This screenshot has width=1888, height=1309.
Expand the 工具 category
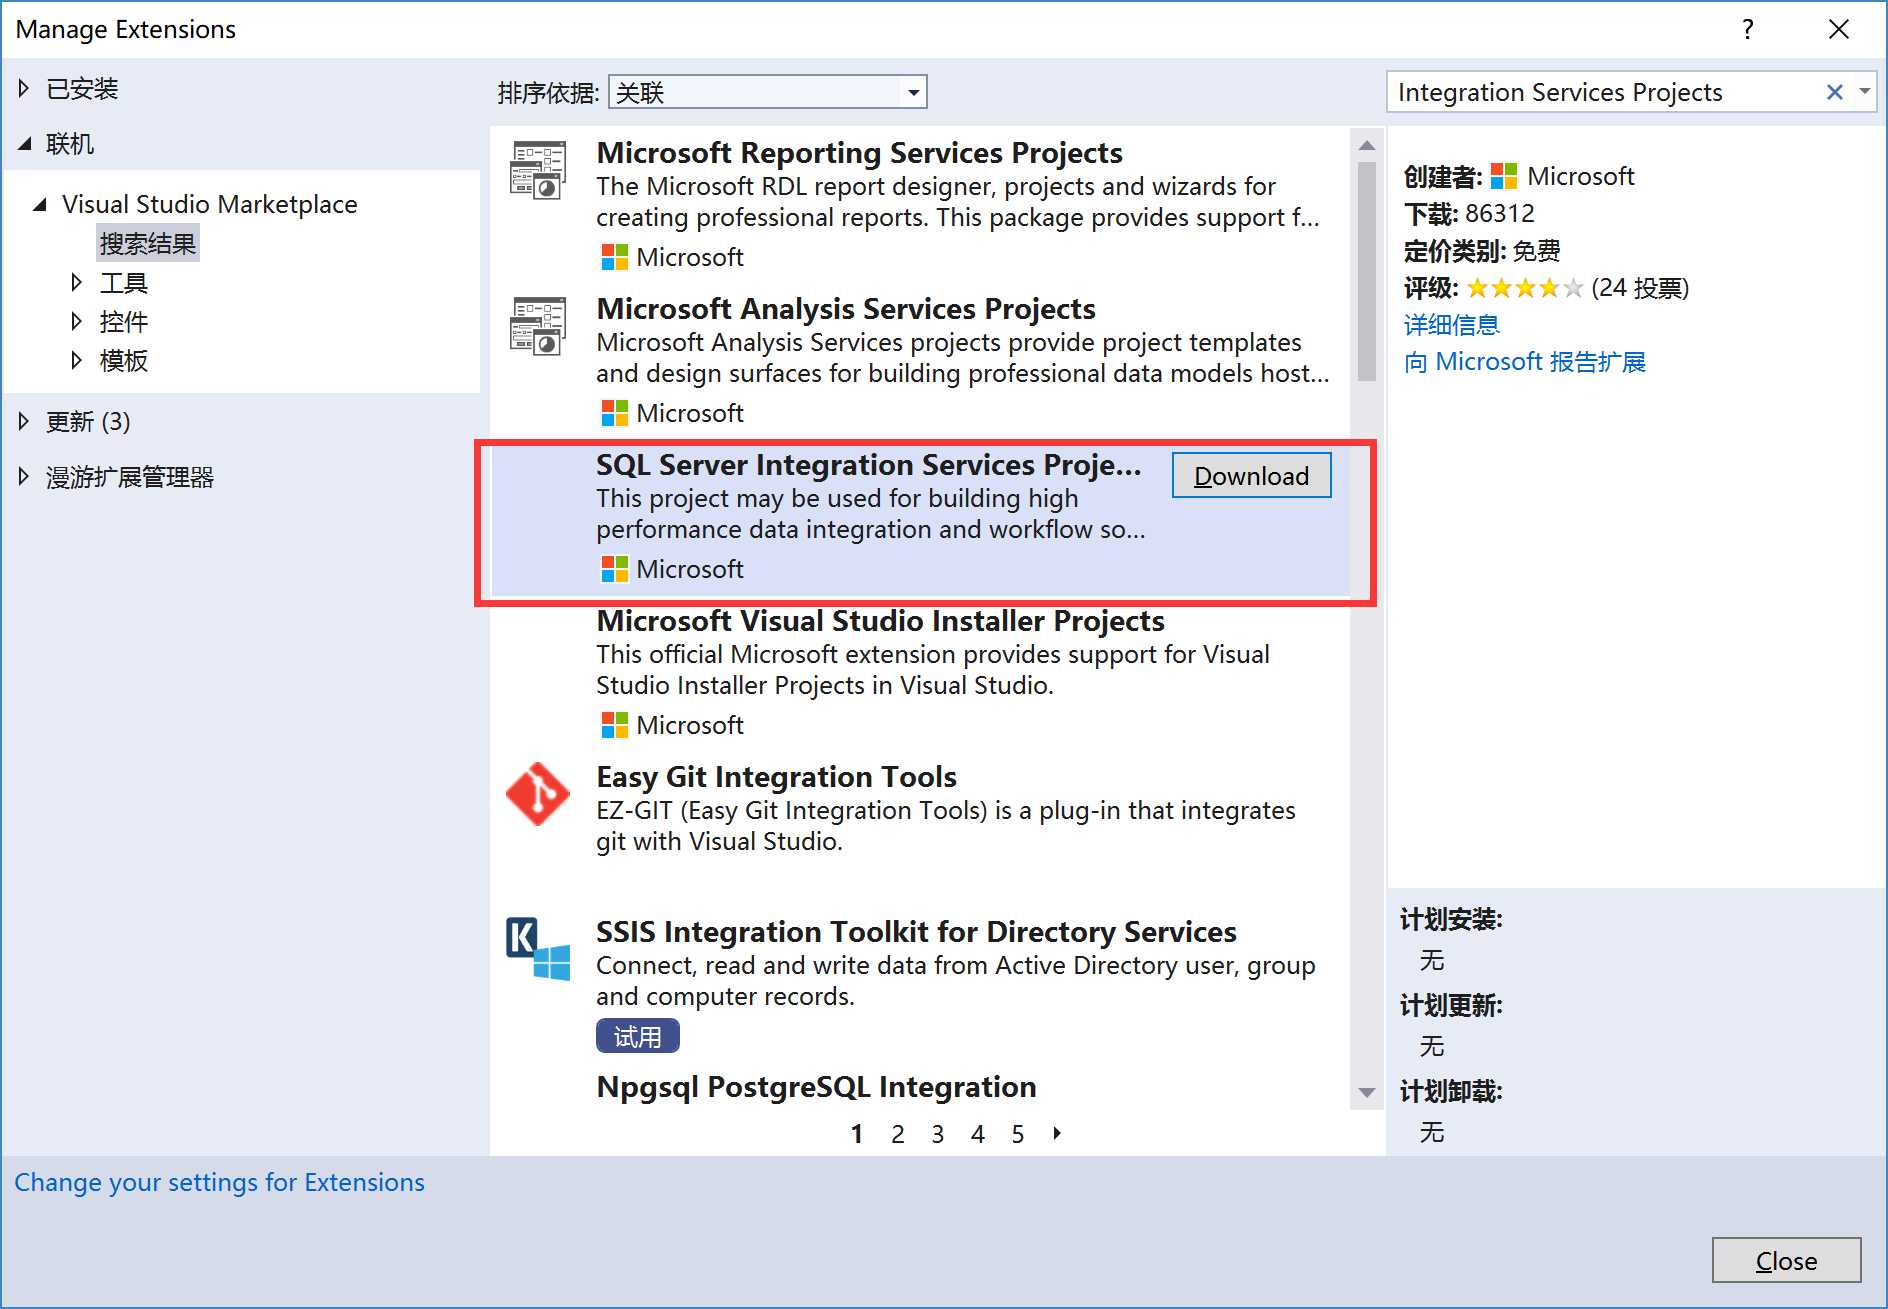tap(76, 283)
